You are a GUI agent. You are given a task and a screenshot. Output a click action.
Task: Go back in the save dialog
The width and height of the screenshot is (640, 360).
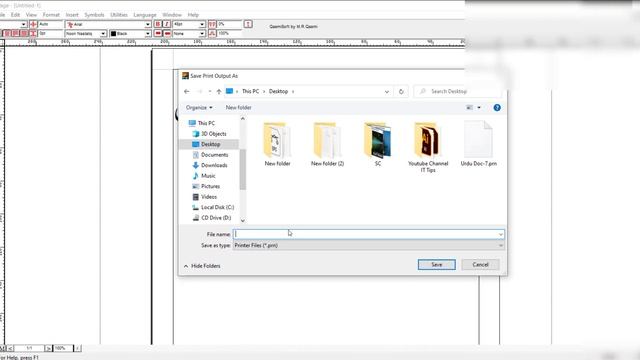click(187, 91)
